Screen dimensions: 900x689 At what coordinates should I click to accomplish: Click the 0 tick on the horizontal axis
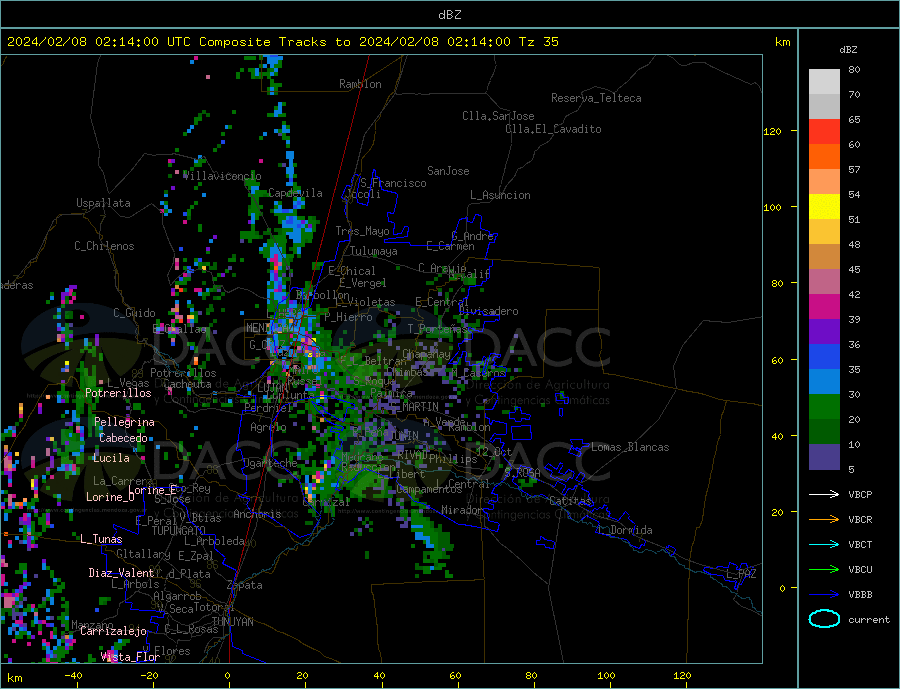pyautogui.click(x=227, y=676)
